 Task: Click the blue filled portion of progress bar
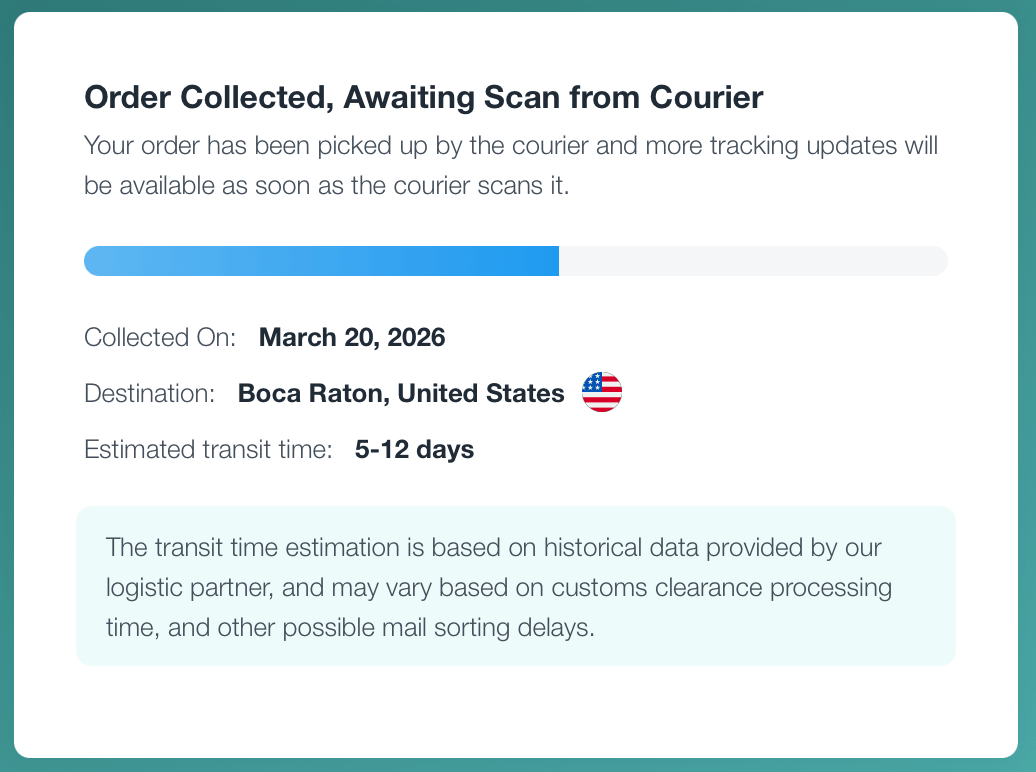(x=320, y=261)
